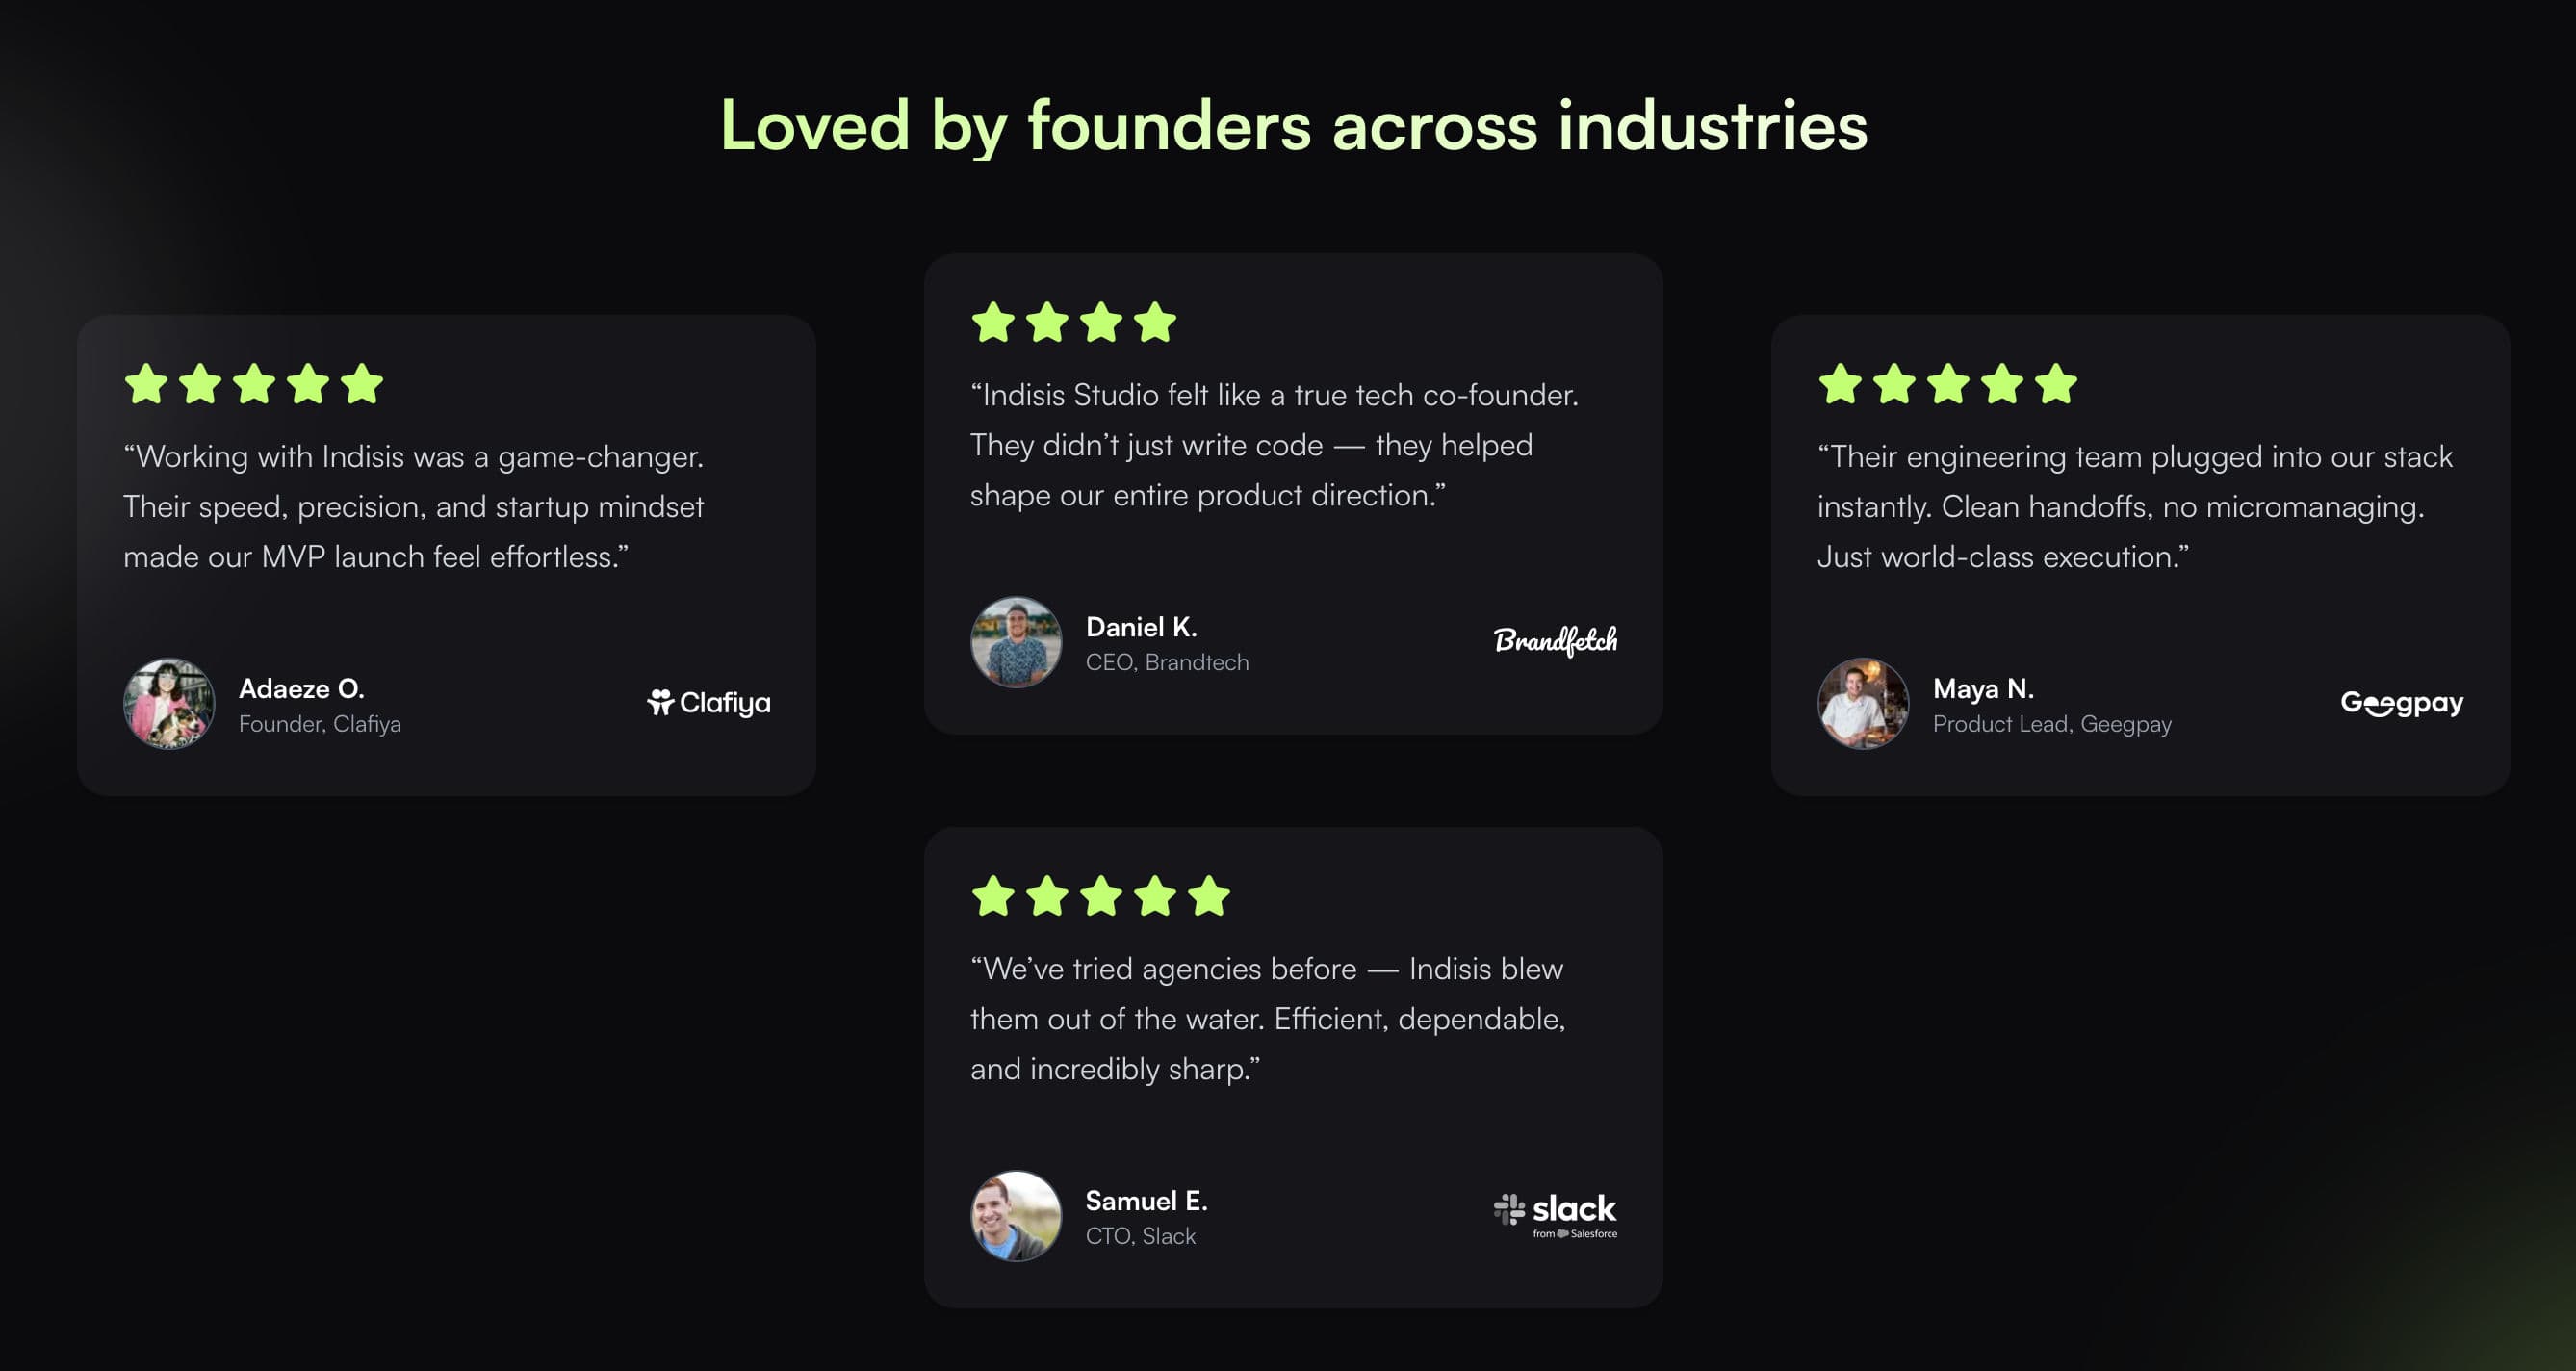Click the "We've tried agencies before" quote
This screenshot has height=1371, width=2576.
[x=1267, y=1018]
